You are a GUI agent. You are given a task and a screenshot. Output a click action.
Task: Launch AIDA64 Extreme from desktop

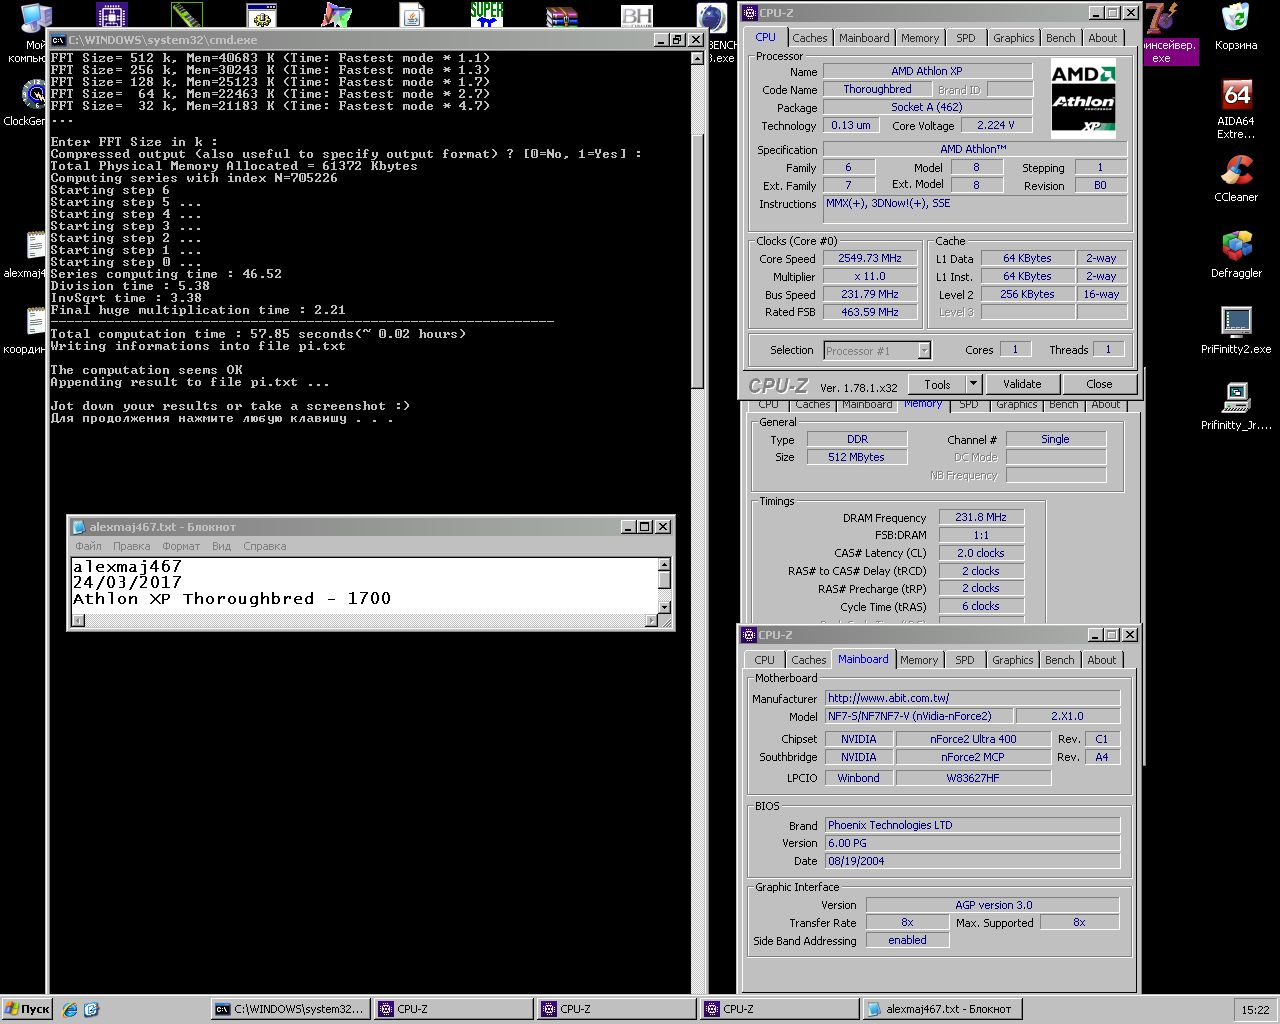tap(1236, 108)
